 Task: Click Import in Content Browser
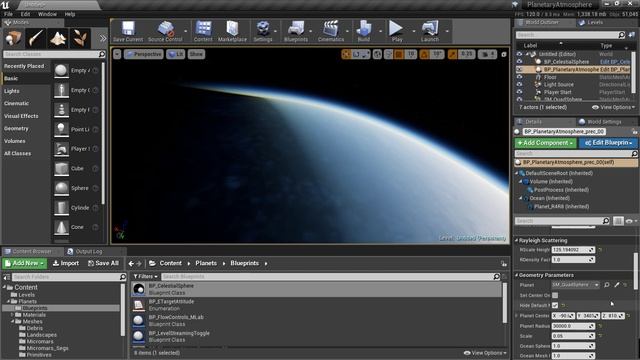coord(66,263)
